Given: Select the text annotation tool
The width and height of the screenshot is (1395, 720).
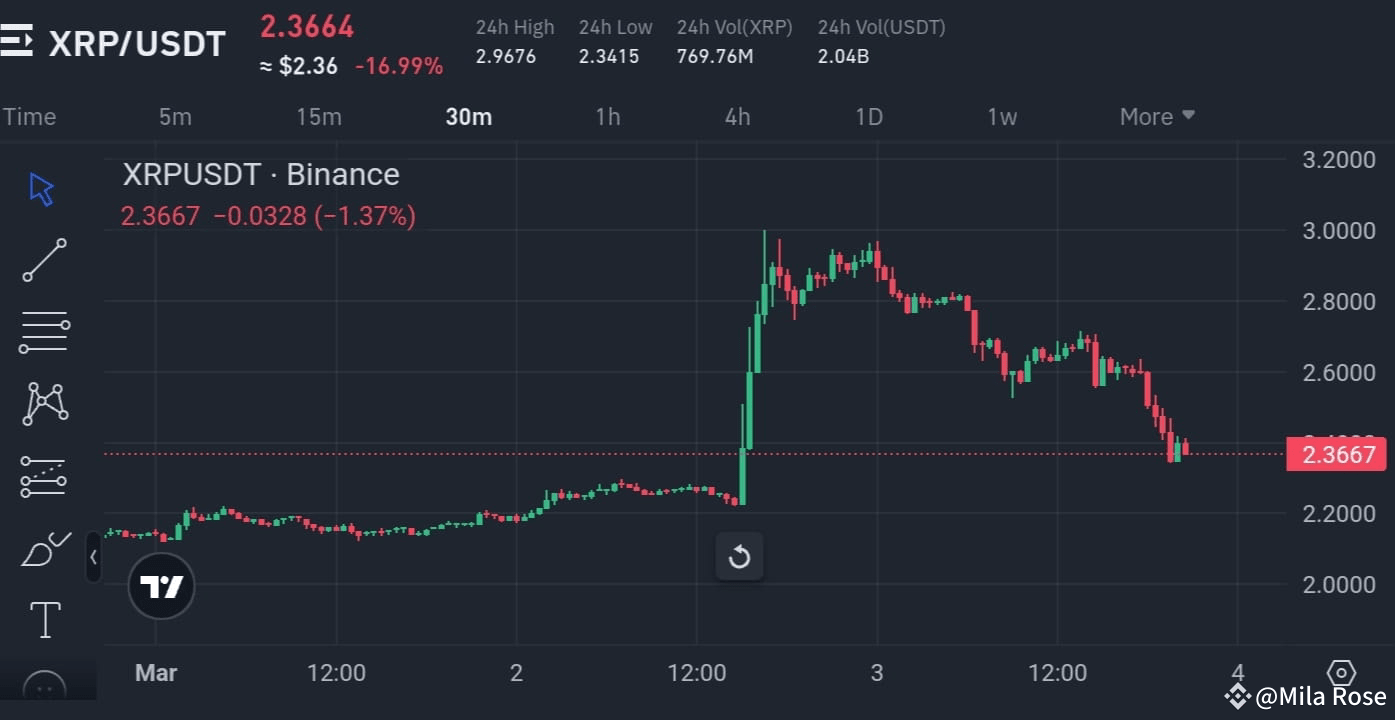Looking at the screenshot, I should click(x=44, y=619).
